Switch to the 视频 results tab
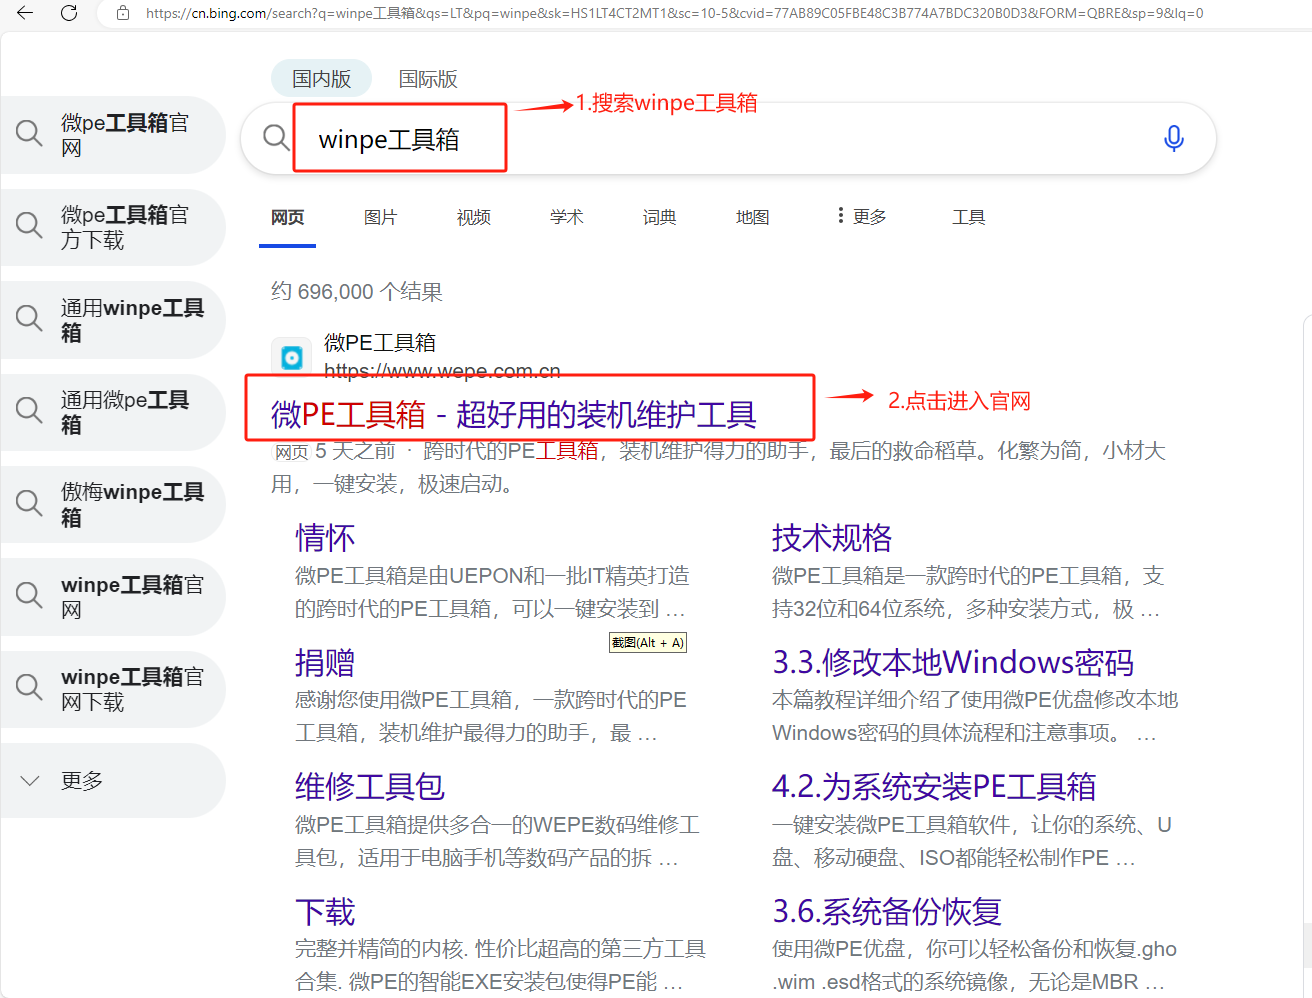1312x998 pixels. 473,217
